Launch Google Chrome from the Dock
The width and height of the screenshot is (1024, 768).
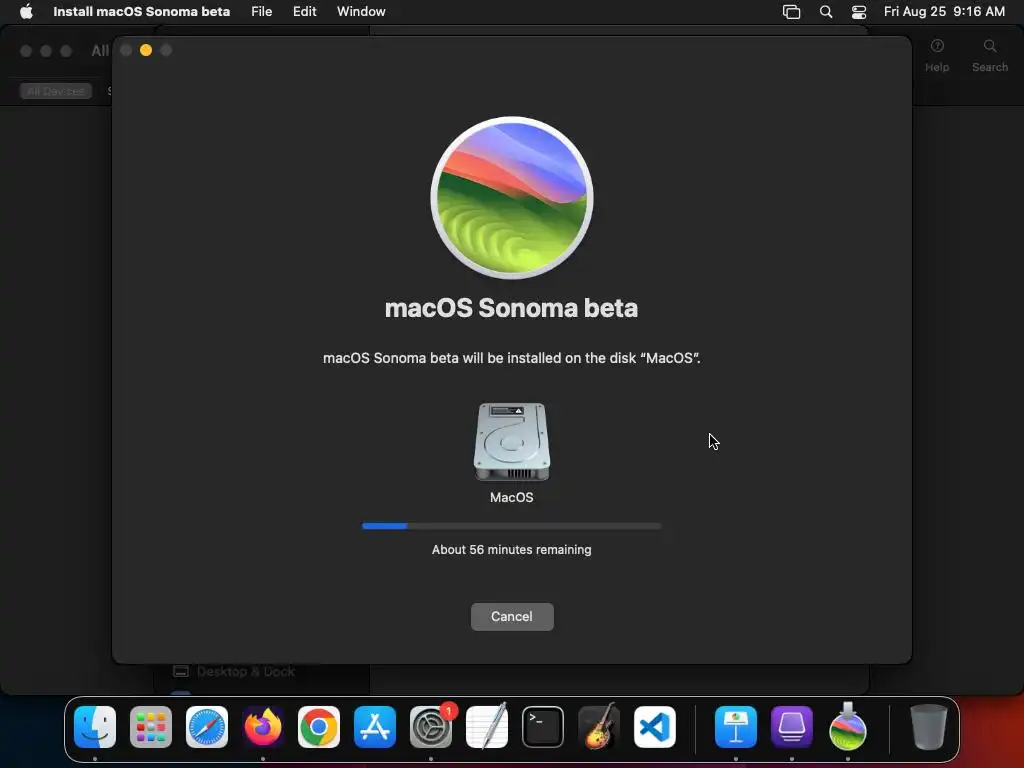(319, 727)
